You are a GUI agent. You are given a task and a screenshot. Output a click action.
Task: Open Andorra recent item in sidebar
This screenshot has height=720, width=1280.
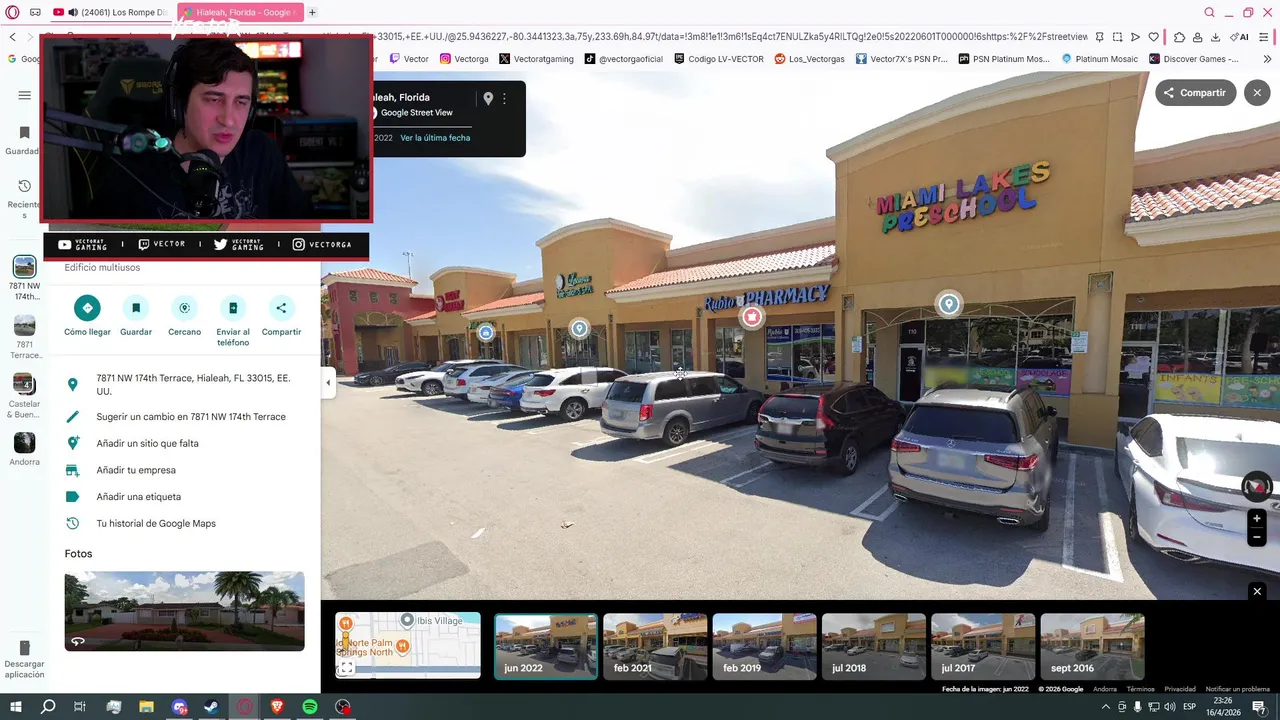point(24,449)
